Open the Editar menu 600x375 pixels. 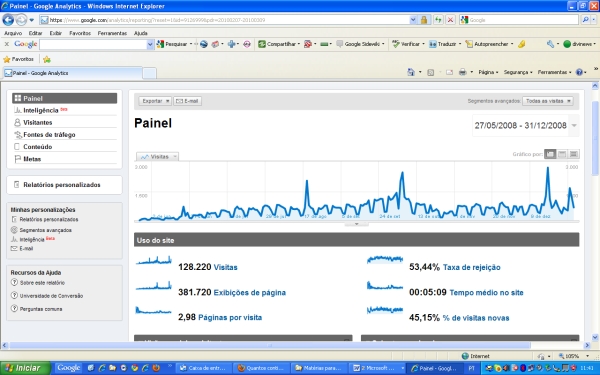35,33
